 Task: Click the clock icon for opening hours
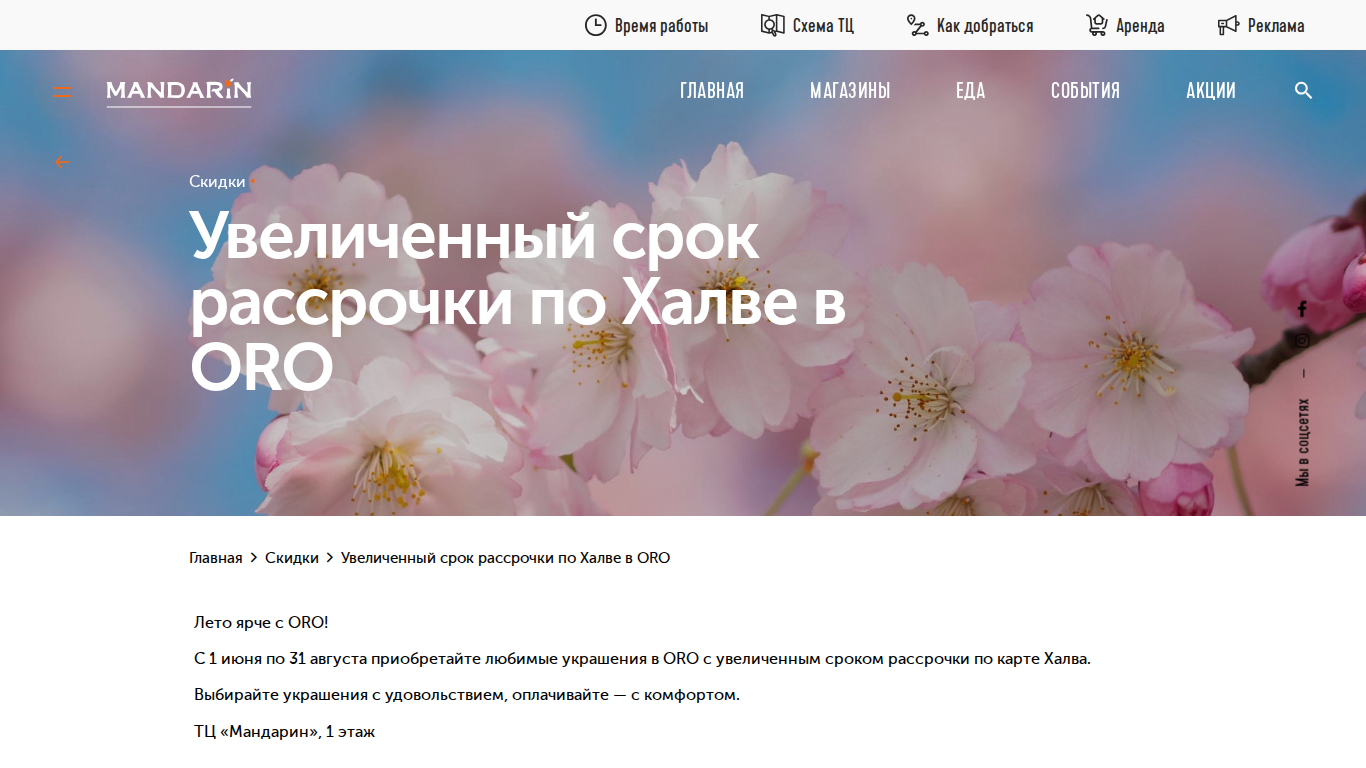tap(595, 25)
